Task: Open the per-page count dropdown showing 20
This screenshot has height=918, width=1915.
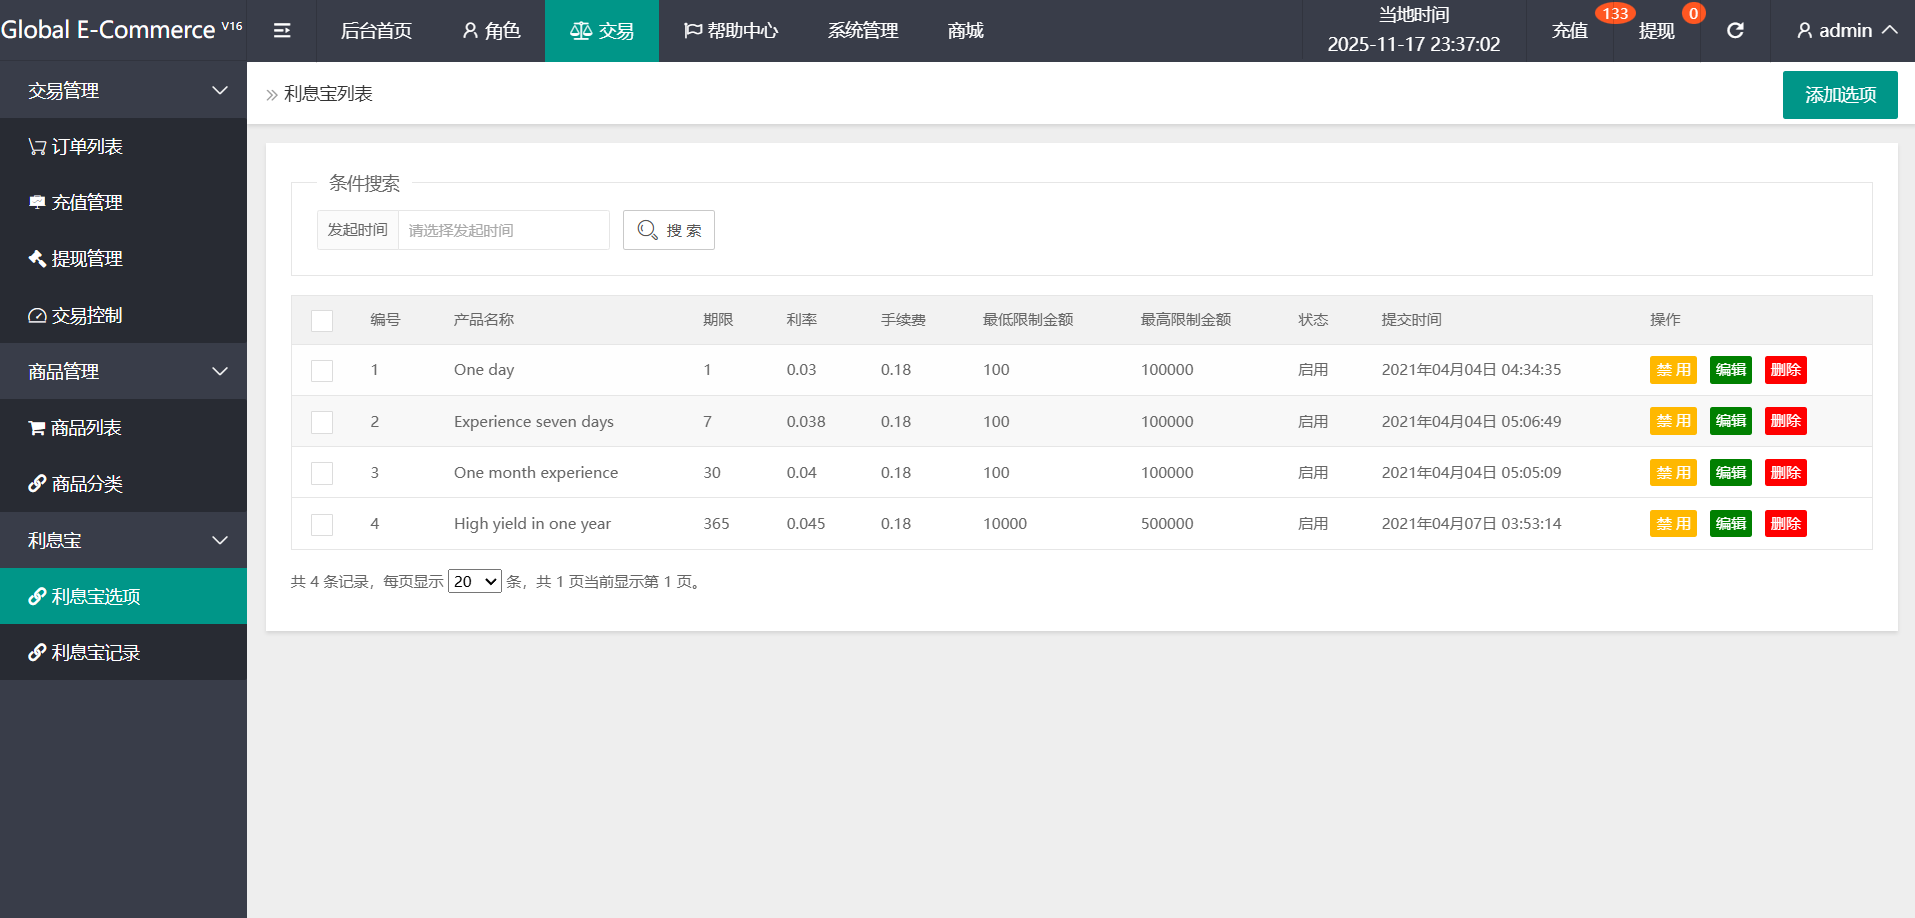Action: [x=474, y=582]
